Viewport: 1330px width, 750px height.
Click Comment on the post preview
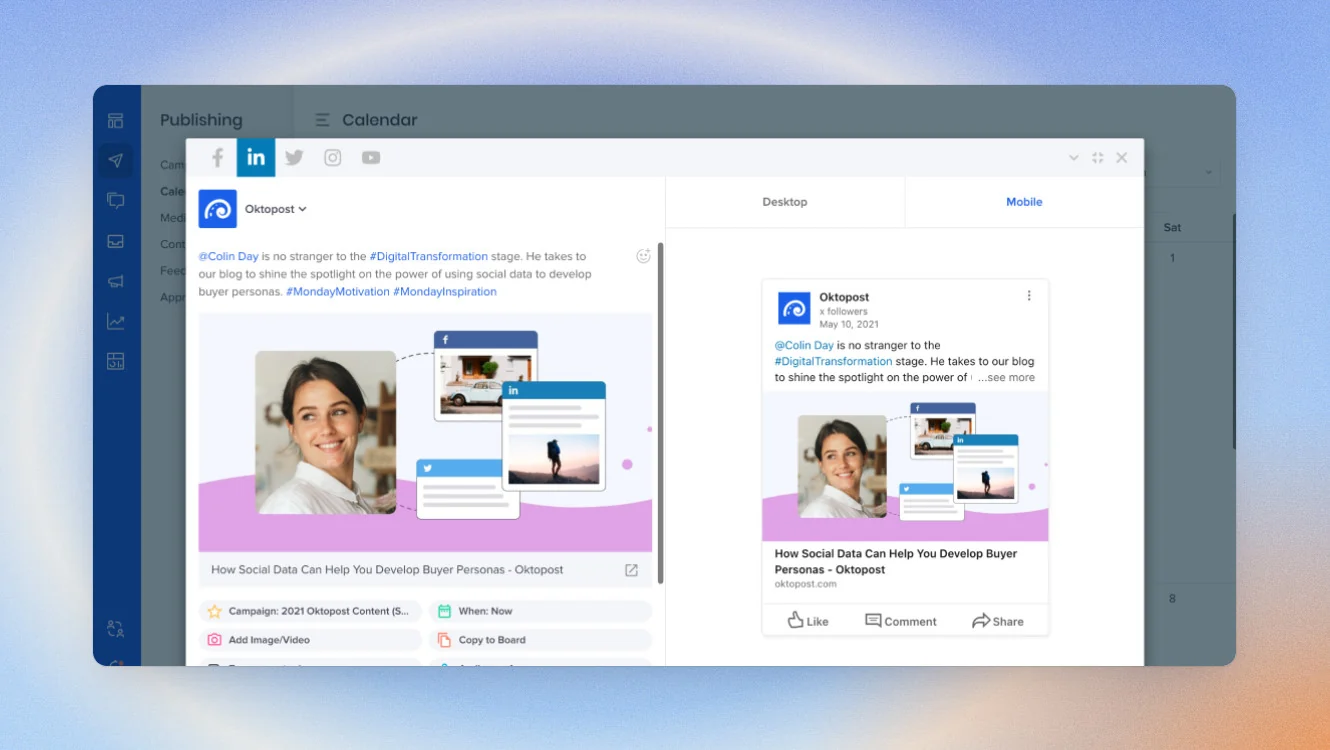[901, 621]
